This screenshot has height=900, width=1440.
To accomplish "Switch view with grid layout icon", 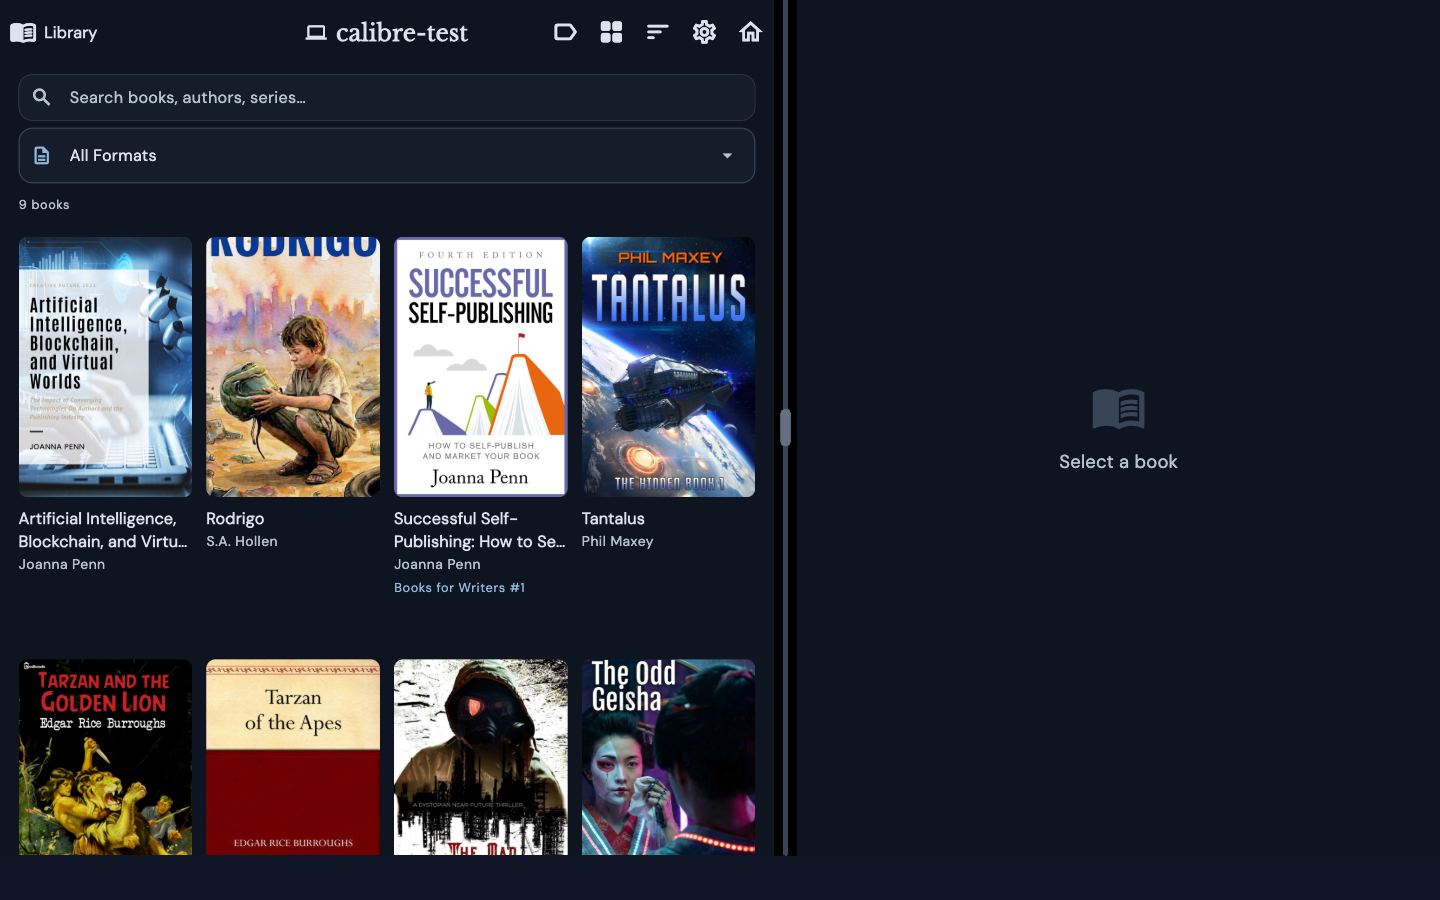I will pyautogui.click(x=611, y=32).
